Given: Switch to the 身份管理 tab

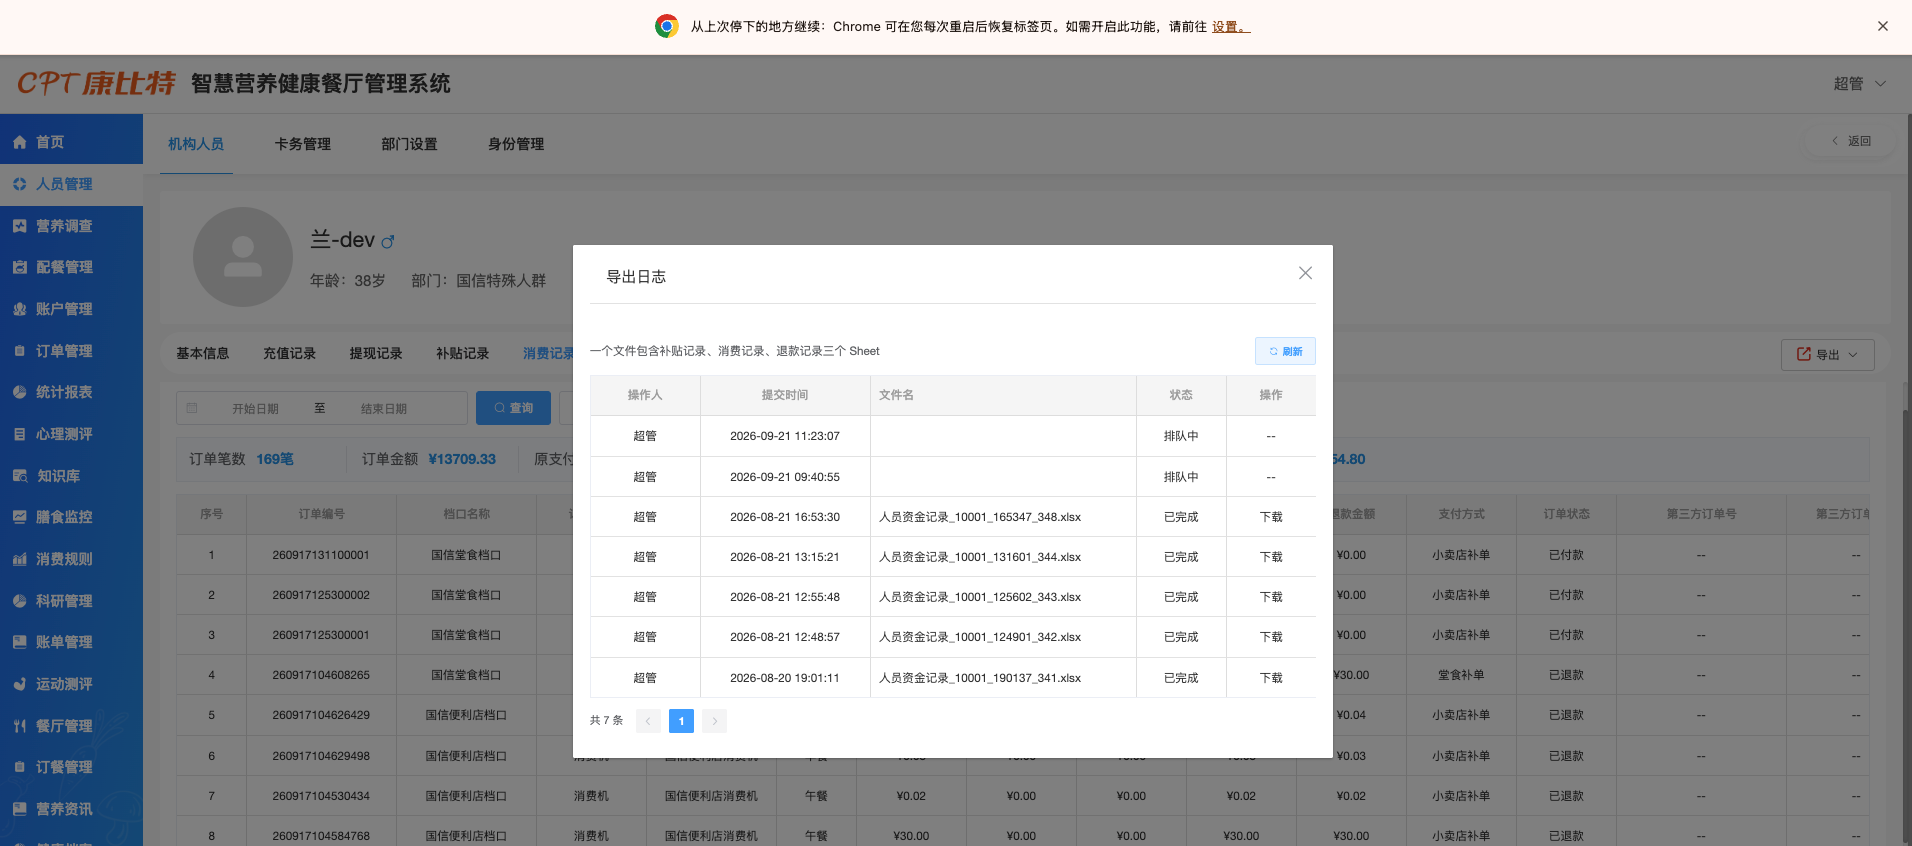Looking at the screenshot, I should (516, 144).
